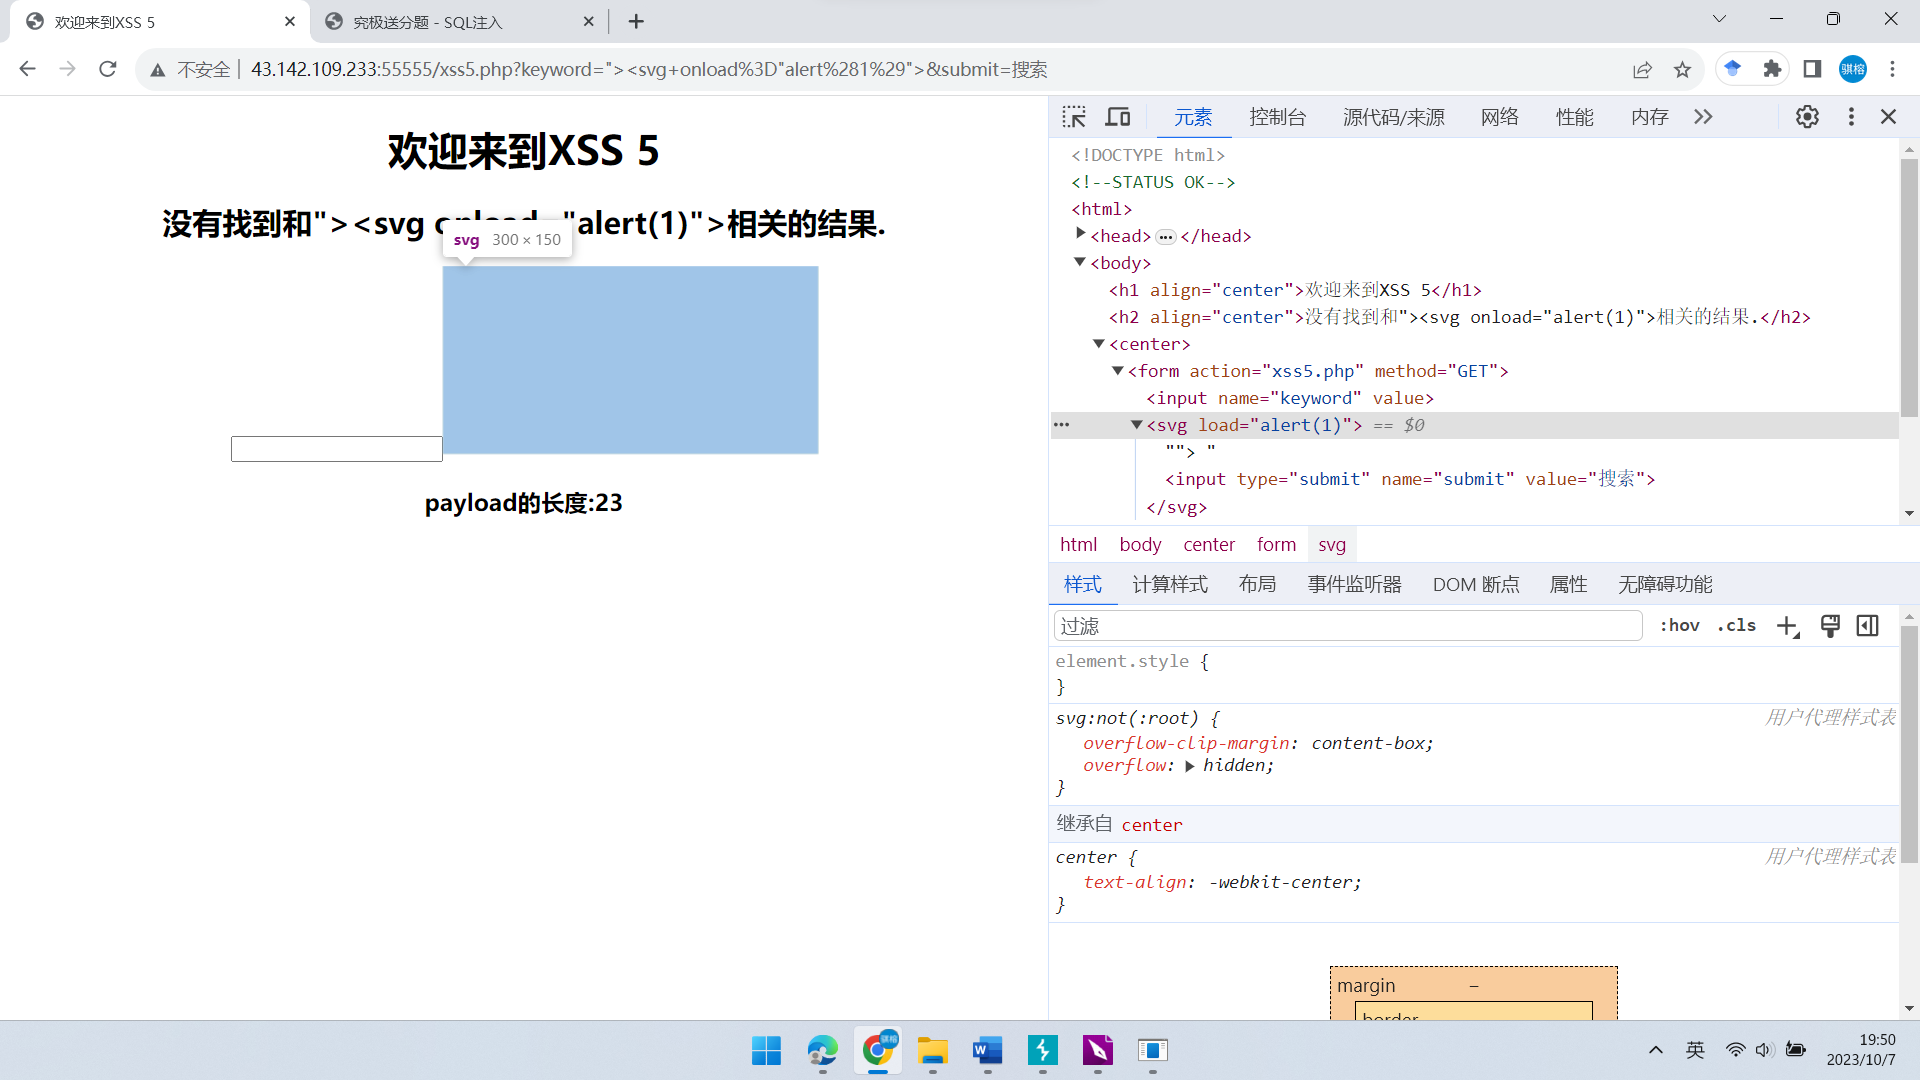Toggle DevTools device toolbar

1118,117
